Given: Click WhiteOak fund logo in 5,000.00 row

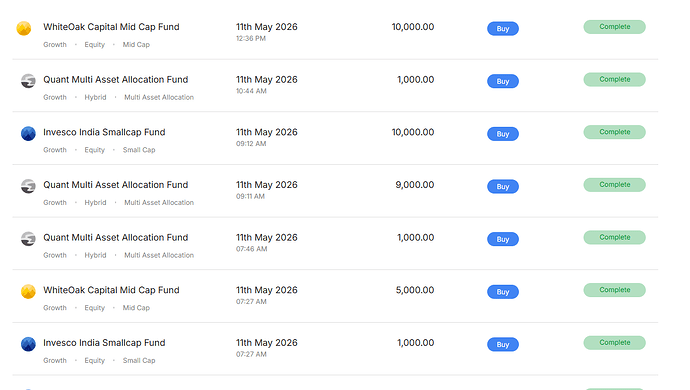Looking at the screenshot, I should (x=28, y=291).
